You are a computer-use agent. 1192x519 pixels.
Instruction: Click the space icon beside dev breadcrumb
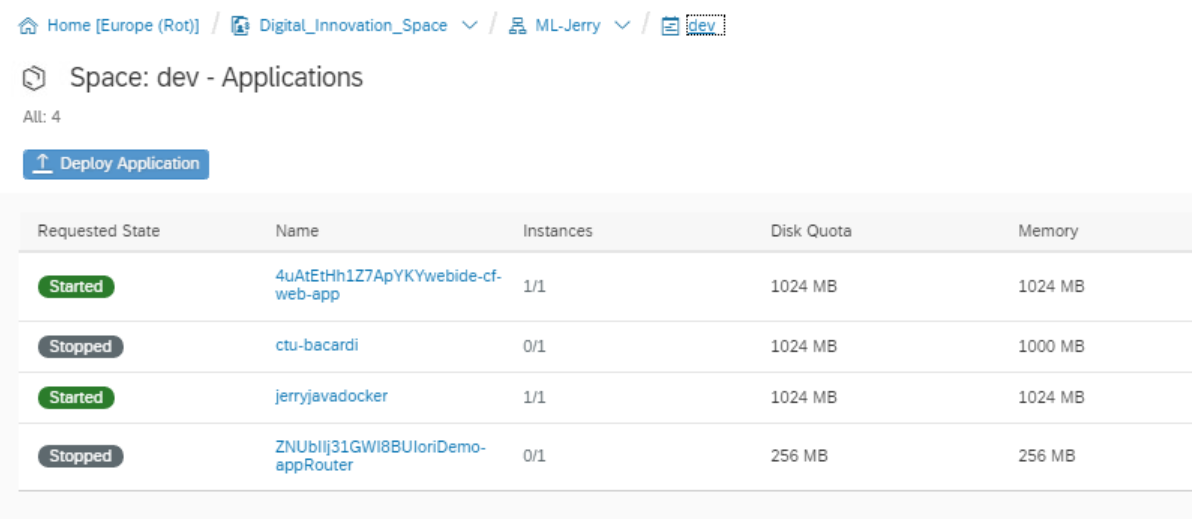click(670, 27)
